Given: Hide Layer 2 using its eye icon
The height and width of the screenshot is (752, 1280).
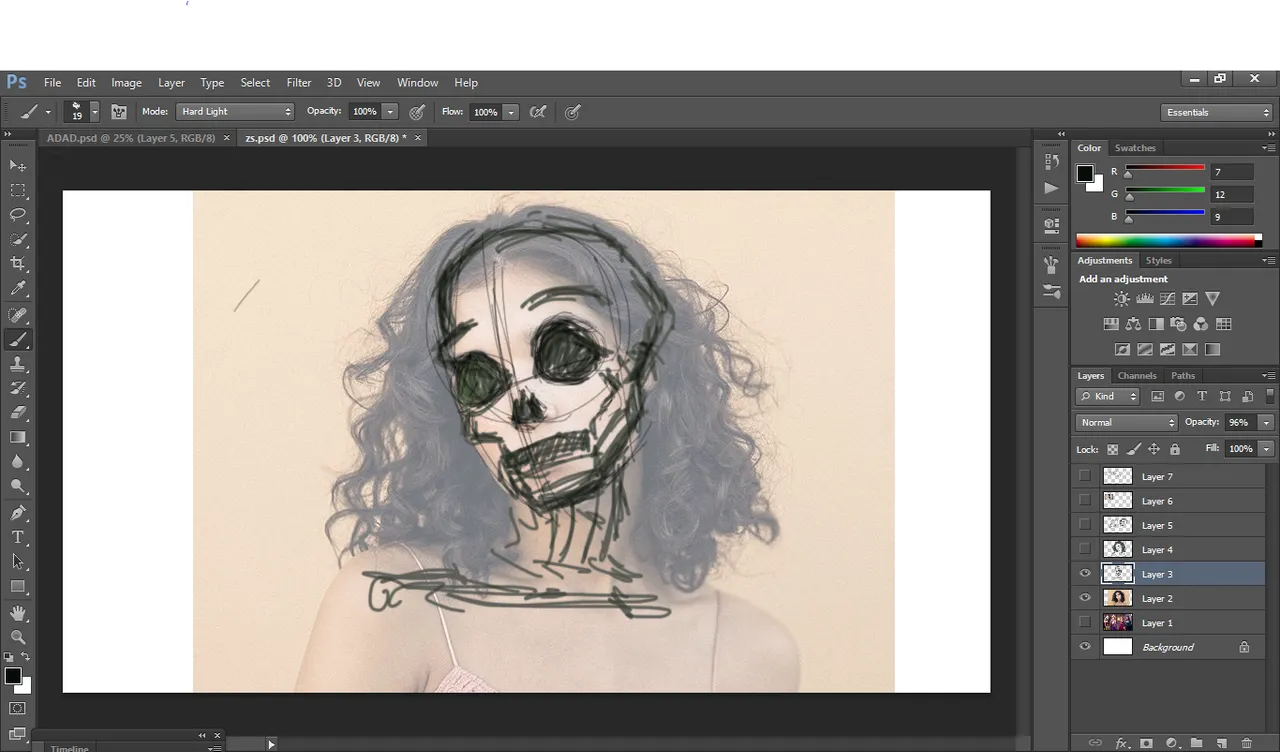Looking at the screenshot, I should (1085, 598).
